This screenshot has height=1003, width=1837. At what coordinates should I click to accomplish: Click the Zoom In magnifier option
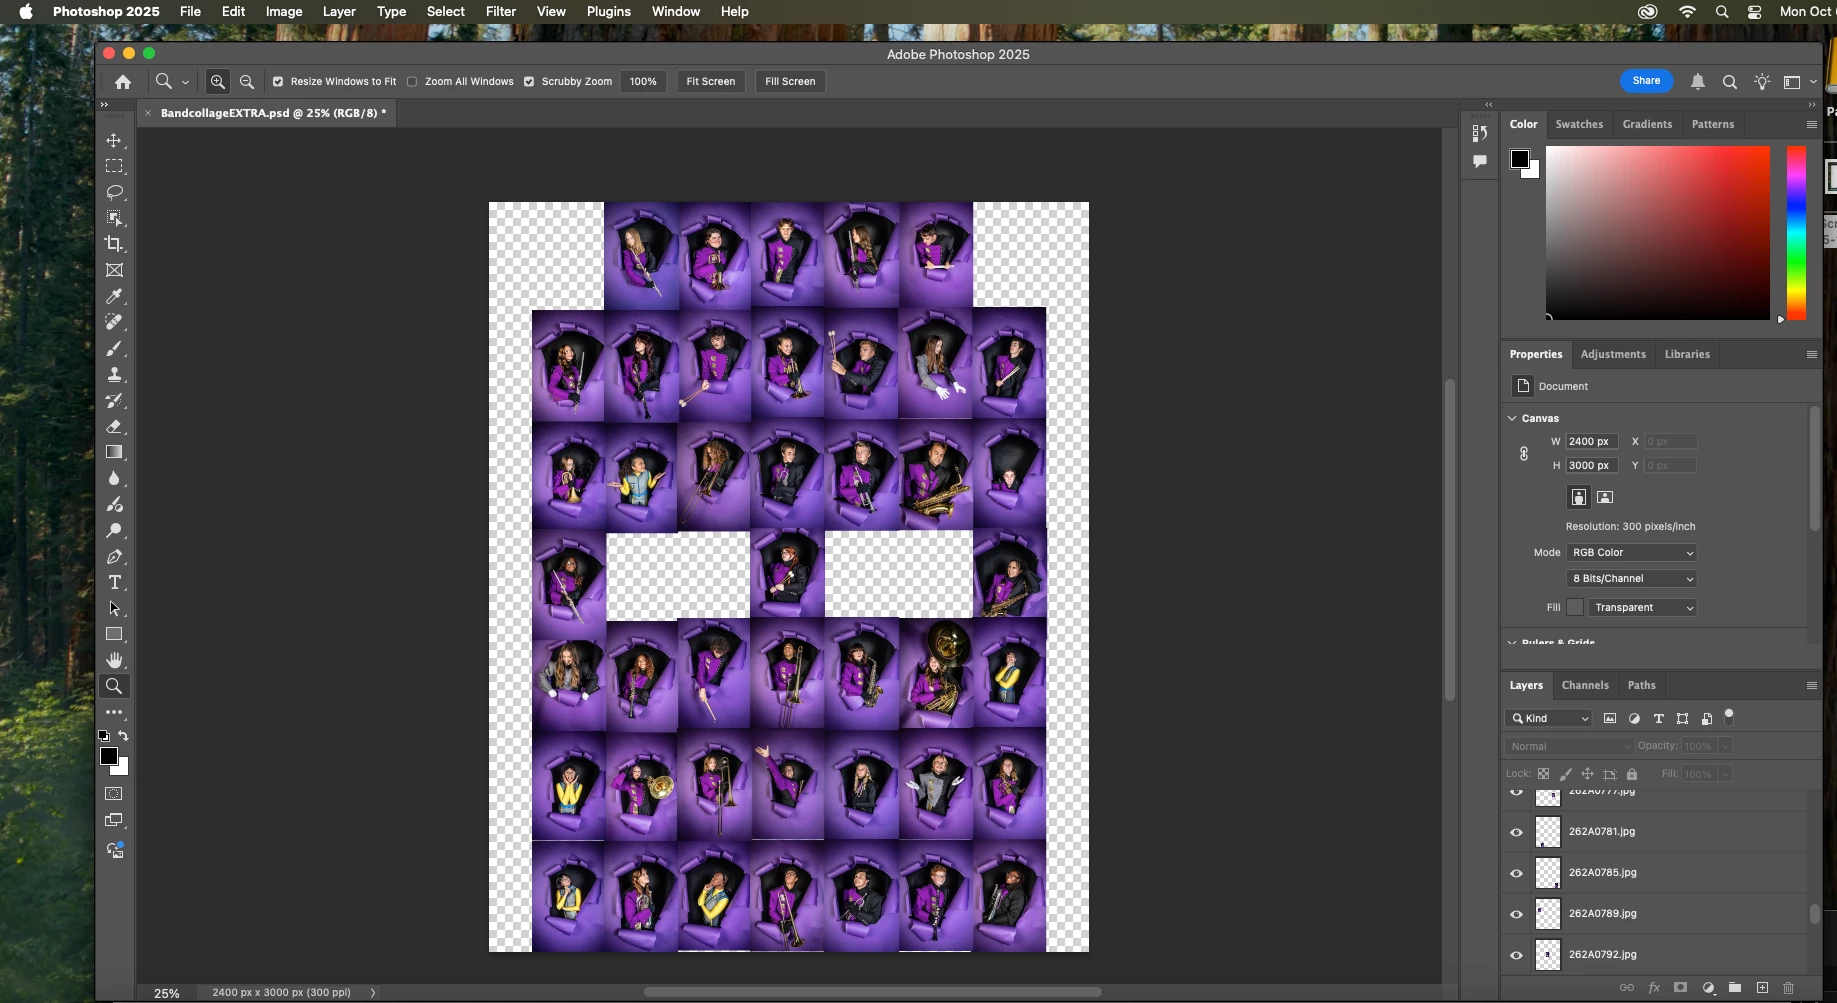click(x=217, y=82)
